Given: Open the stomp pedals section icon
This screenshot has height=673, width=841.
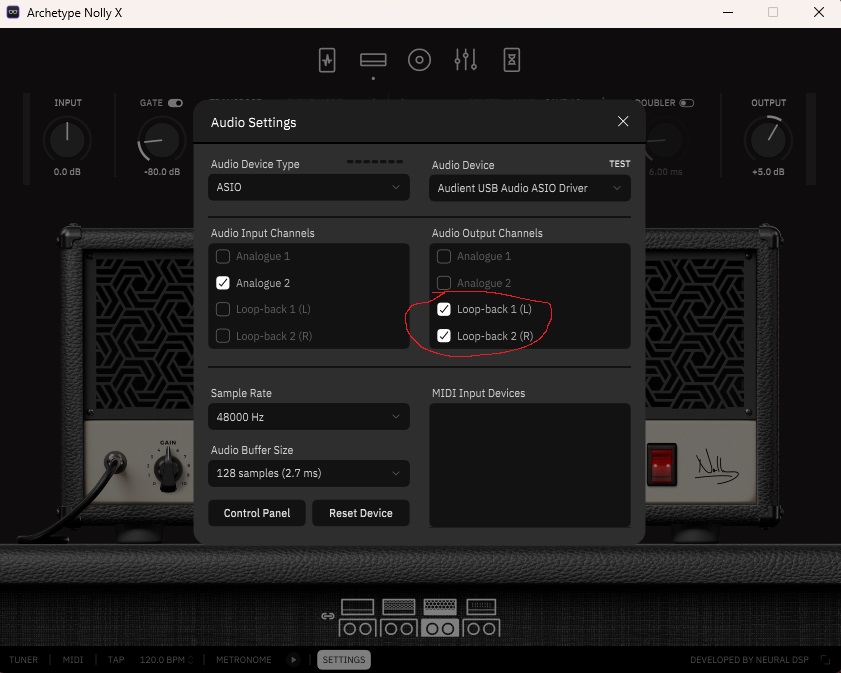Looking at the screenshot, I should tap(327, 60).
